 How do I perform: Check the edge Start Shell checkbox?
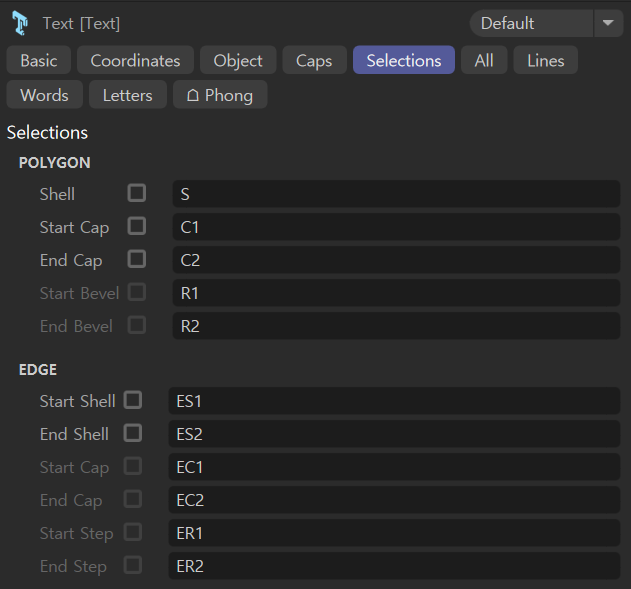coord(133,400)
